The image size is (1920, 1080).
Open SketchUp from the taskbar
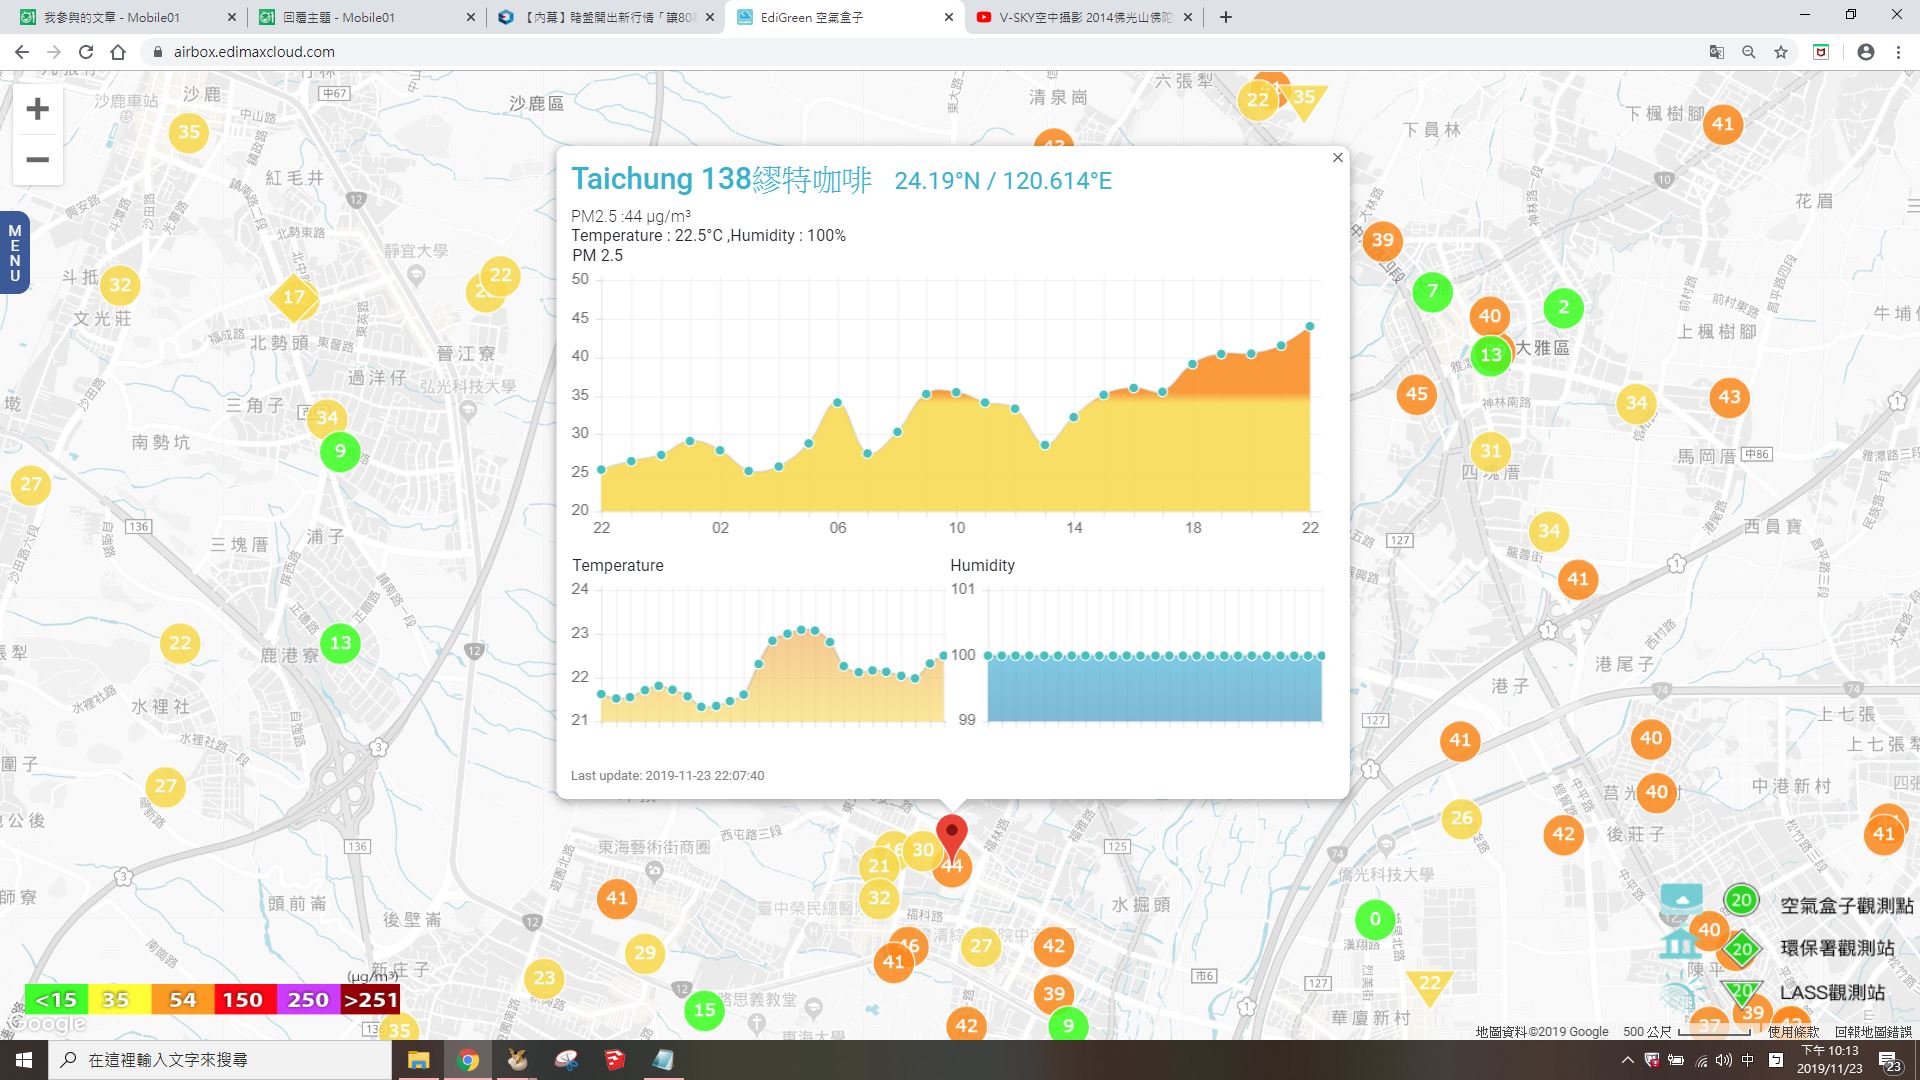coord(614,1060)
